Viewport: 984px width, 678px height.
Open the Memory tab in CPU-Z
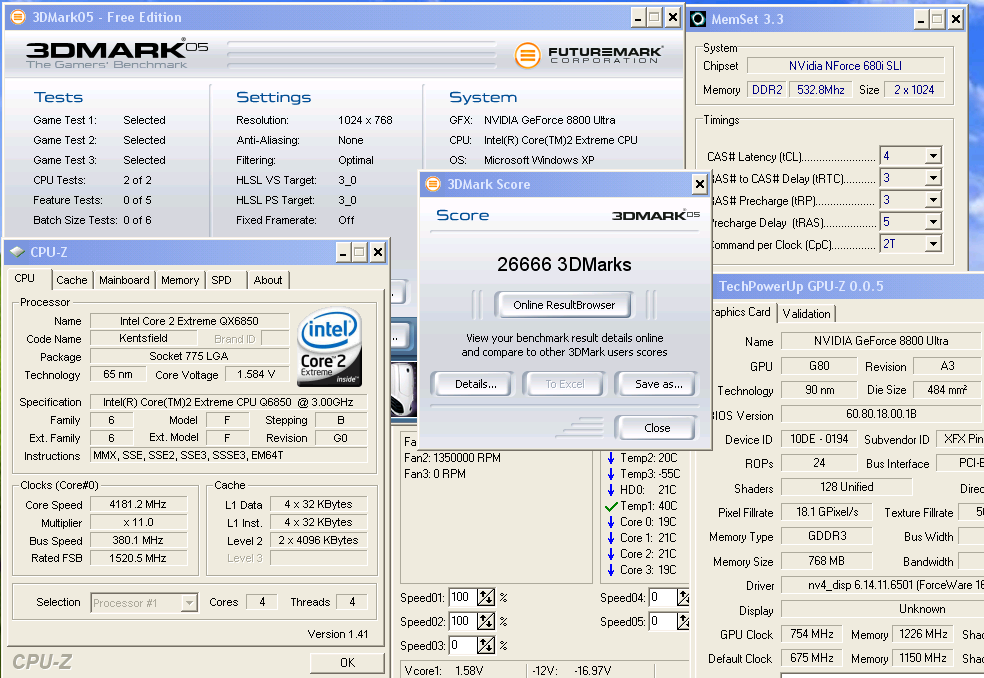179,280
